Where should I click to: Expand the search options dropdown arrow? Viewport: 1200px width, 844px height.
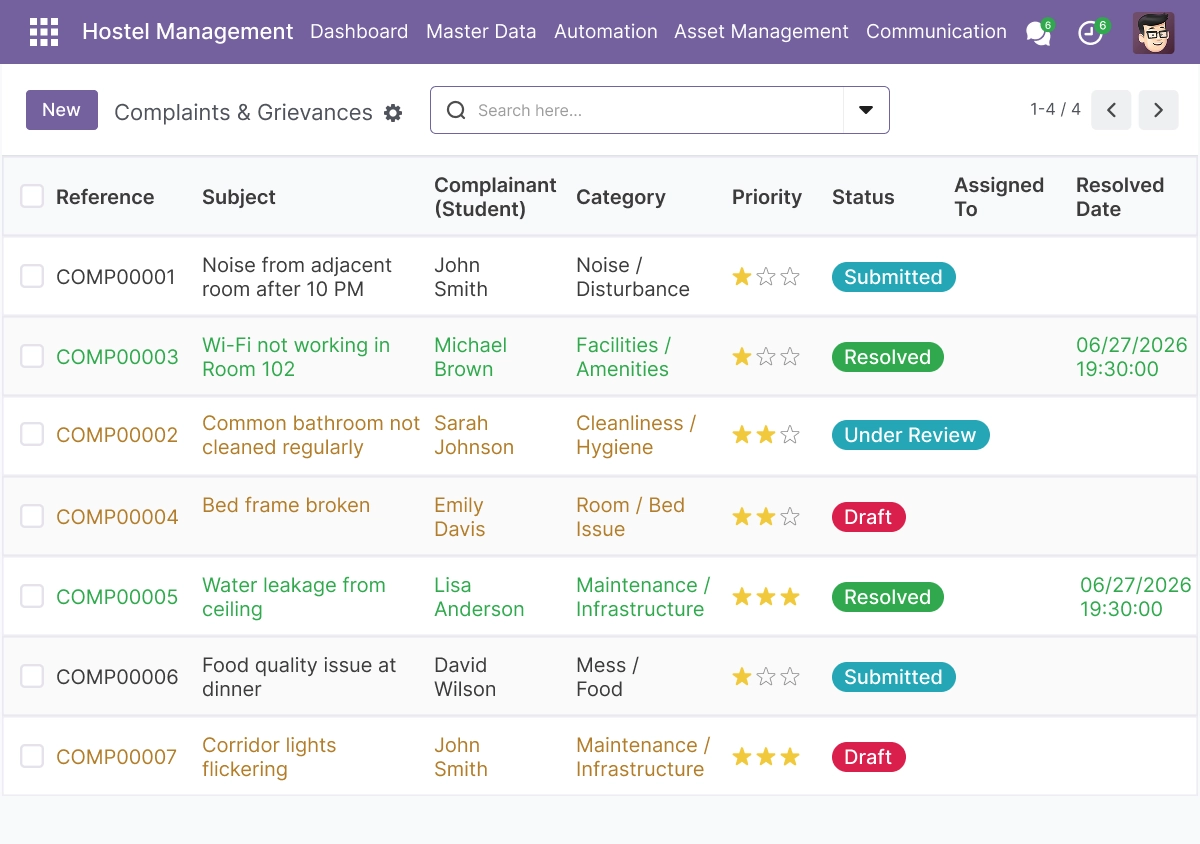tap(866, 110)
